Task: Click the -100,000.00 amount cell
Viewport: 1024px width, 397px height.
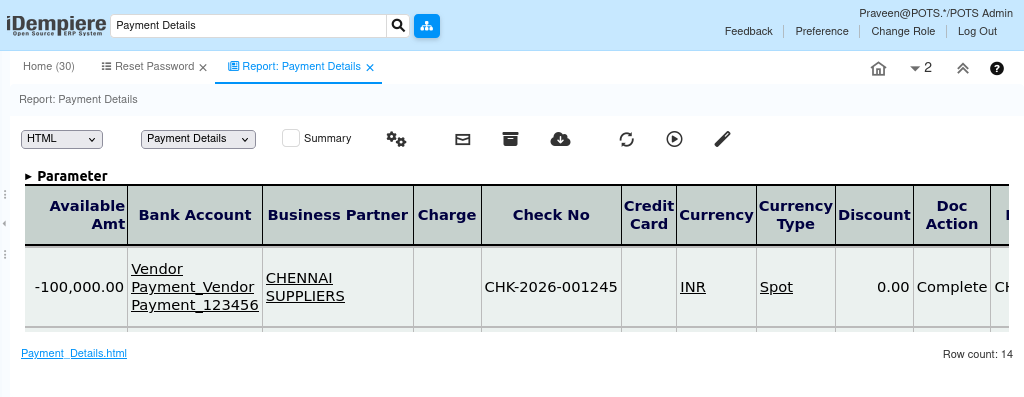Action: 76,287
